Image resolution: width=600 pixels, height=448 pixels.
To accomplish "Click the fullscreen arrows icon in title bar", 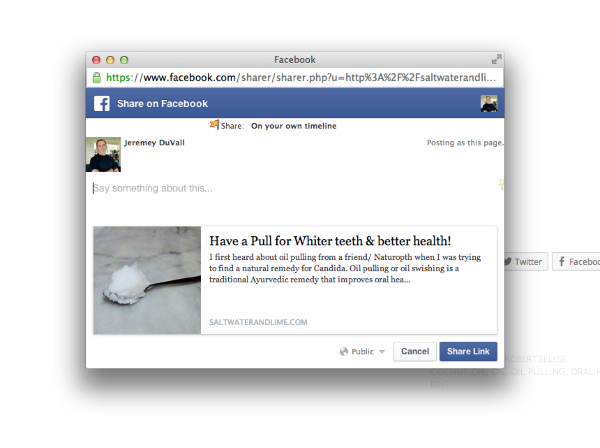I will [x=496, y=60].
